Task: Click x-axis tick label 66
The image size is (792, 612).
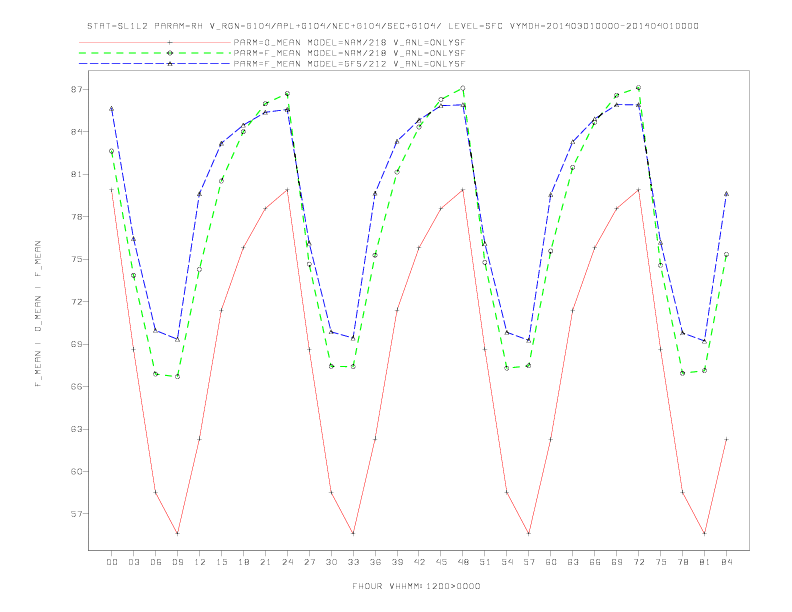Action: 595,562
